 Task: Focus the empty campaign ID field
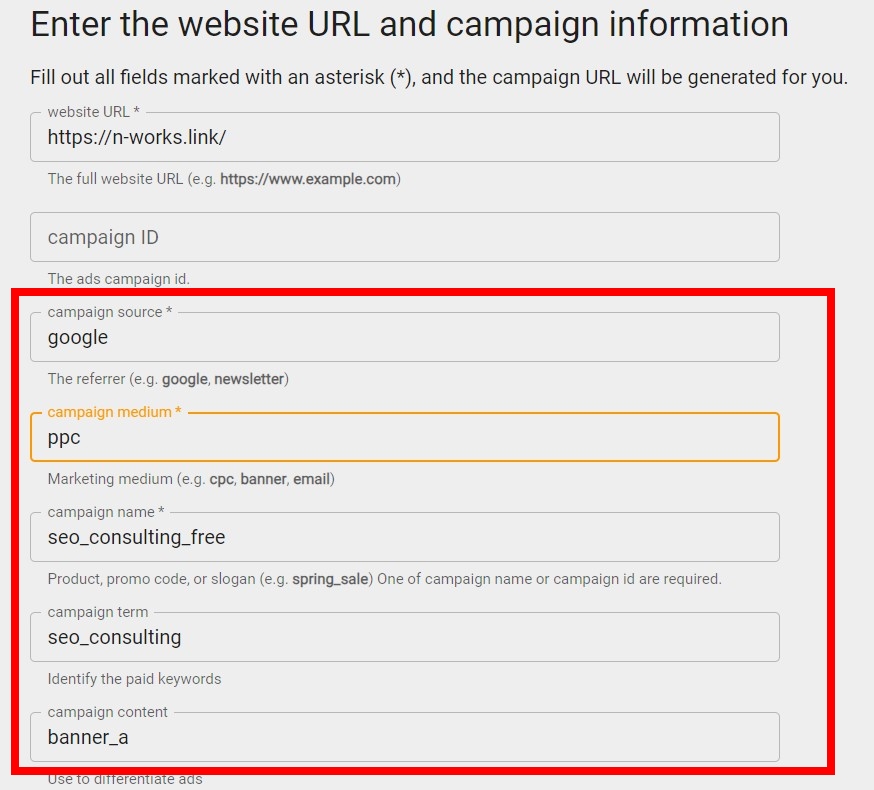click(x=404, y=238)
